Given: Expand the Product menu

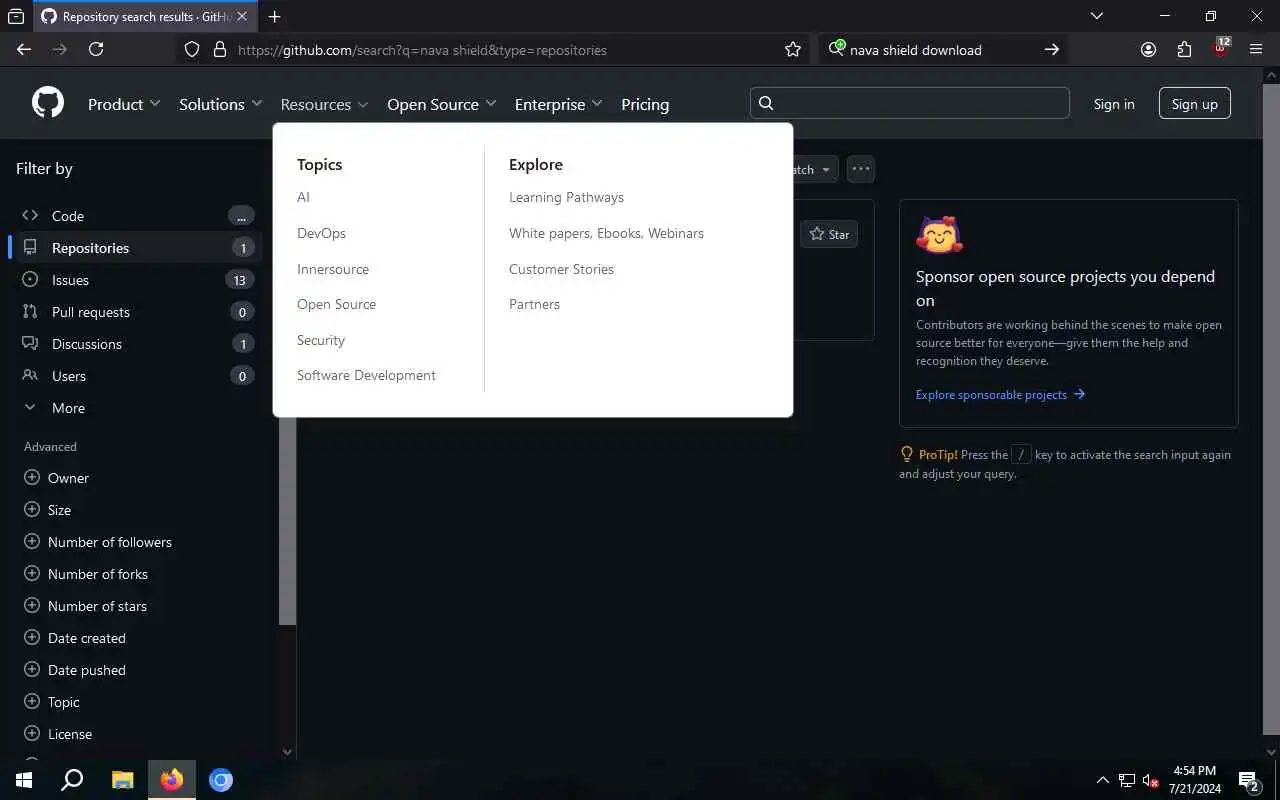Looking at the screenshot, I should 124,104.
